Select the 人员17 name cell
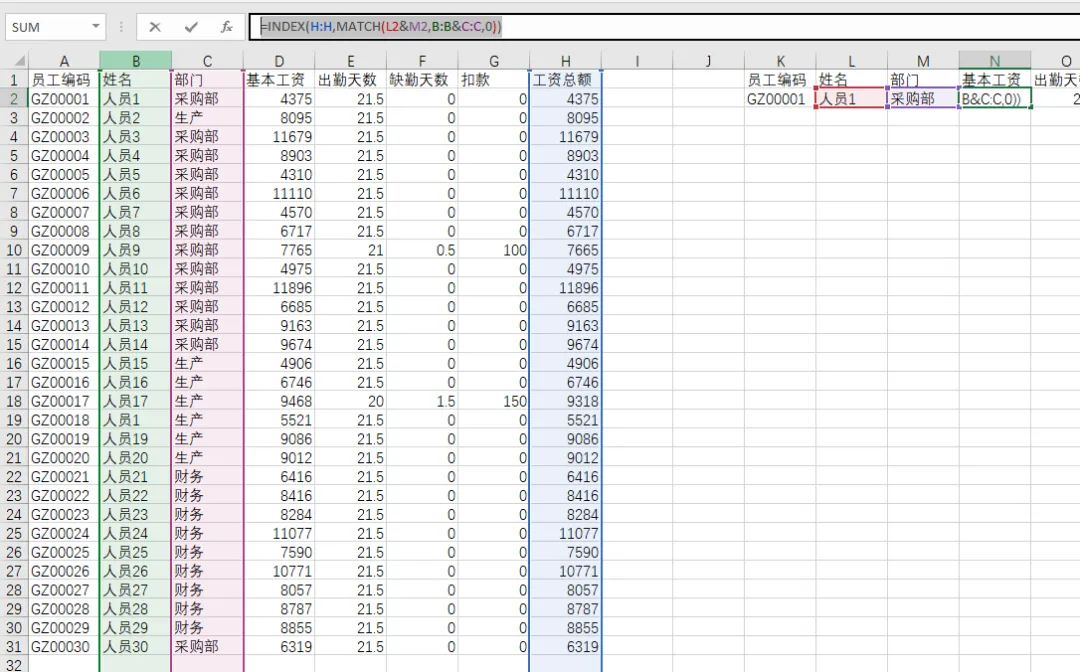1080x672 pixels. tap(136, 401)
